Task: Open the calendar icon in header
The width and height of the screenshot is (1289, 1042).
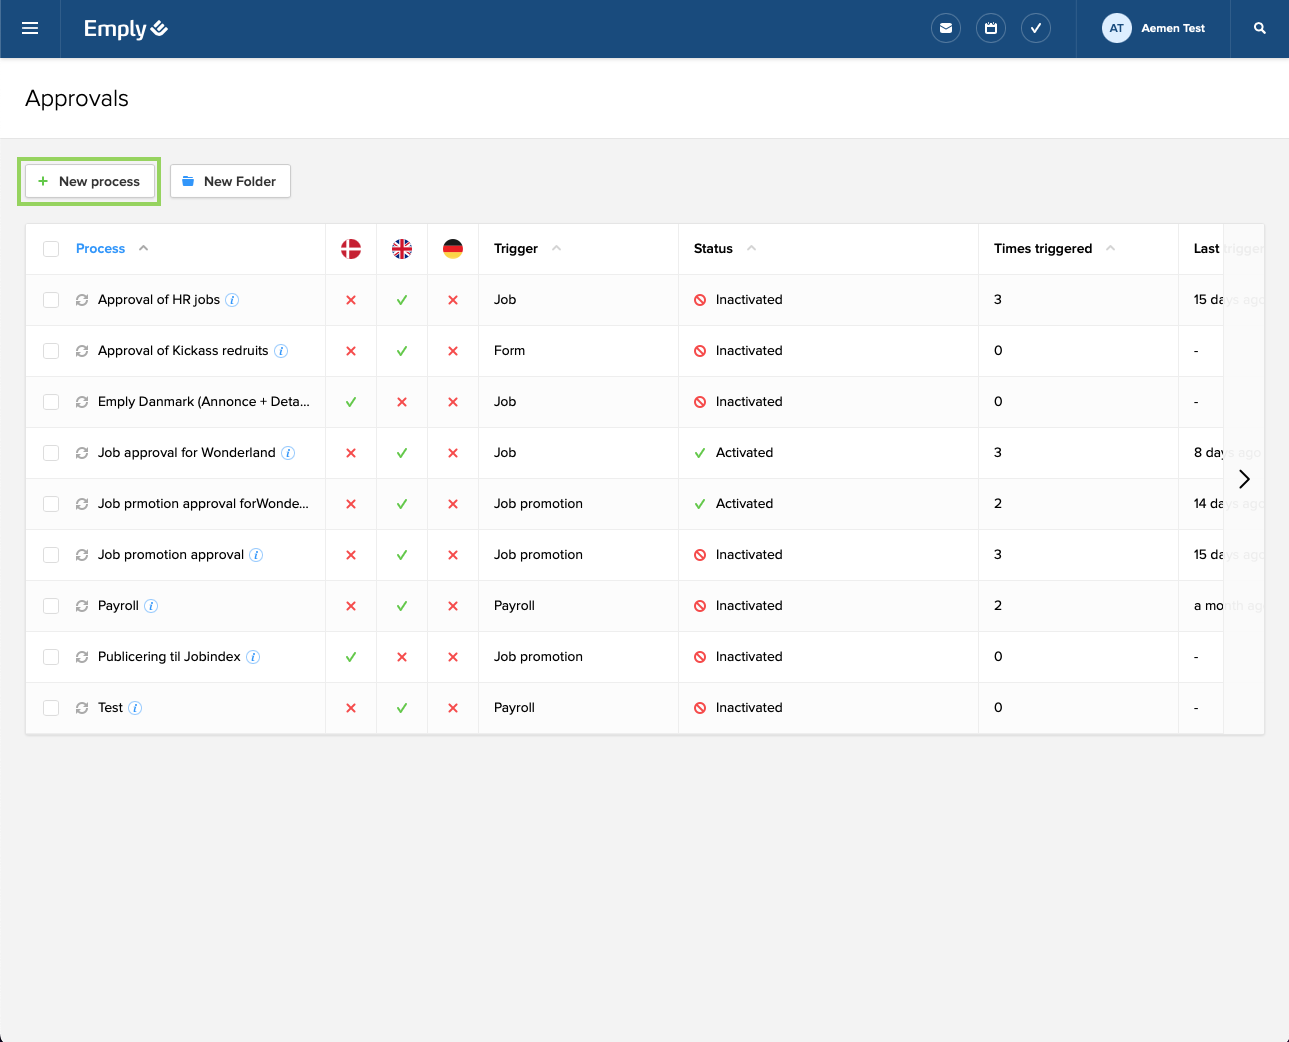Action: 990,28
